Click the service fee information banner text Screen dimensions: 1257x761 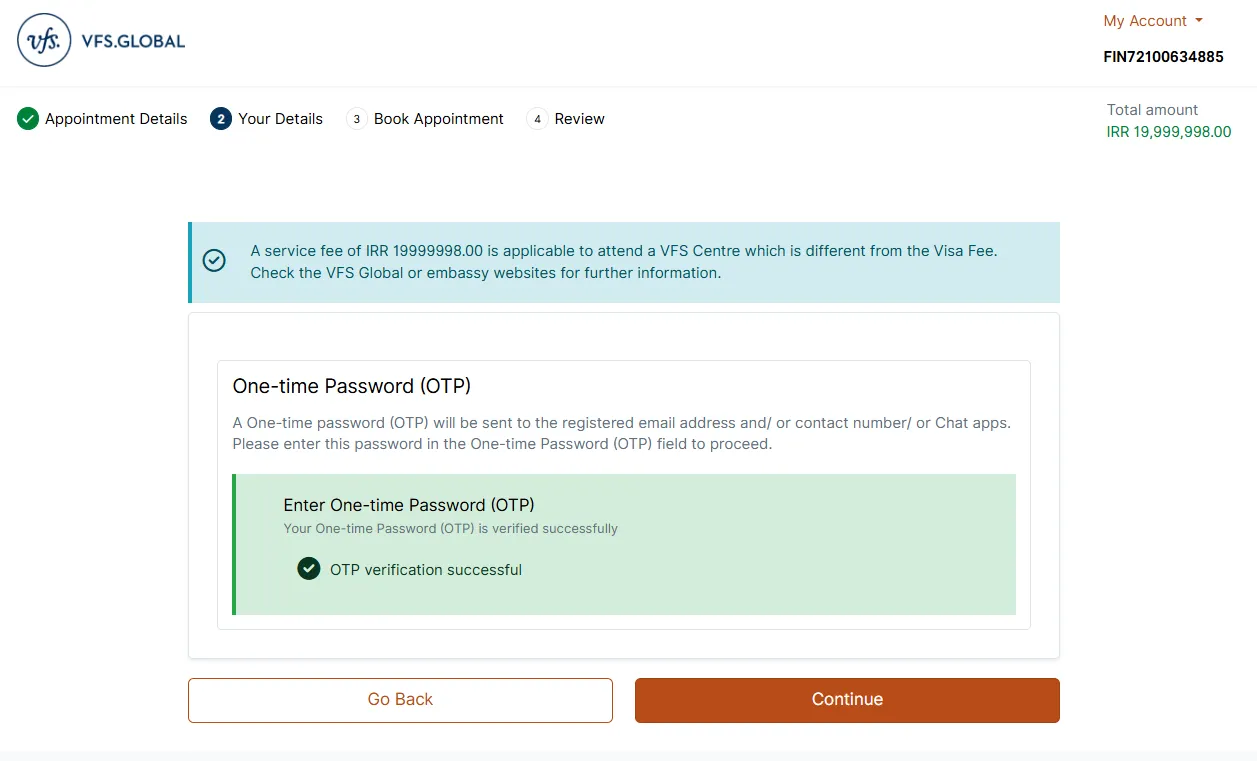[x=623, y=262]
